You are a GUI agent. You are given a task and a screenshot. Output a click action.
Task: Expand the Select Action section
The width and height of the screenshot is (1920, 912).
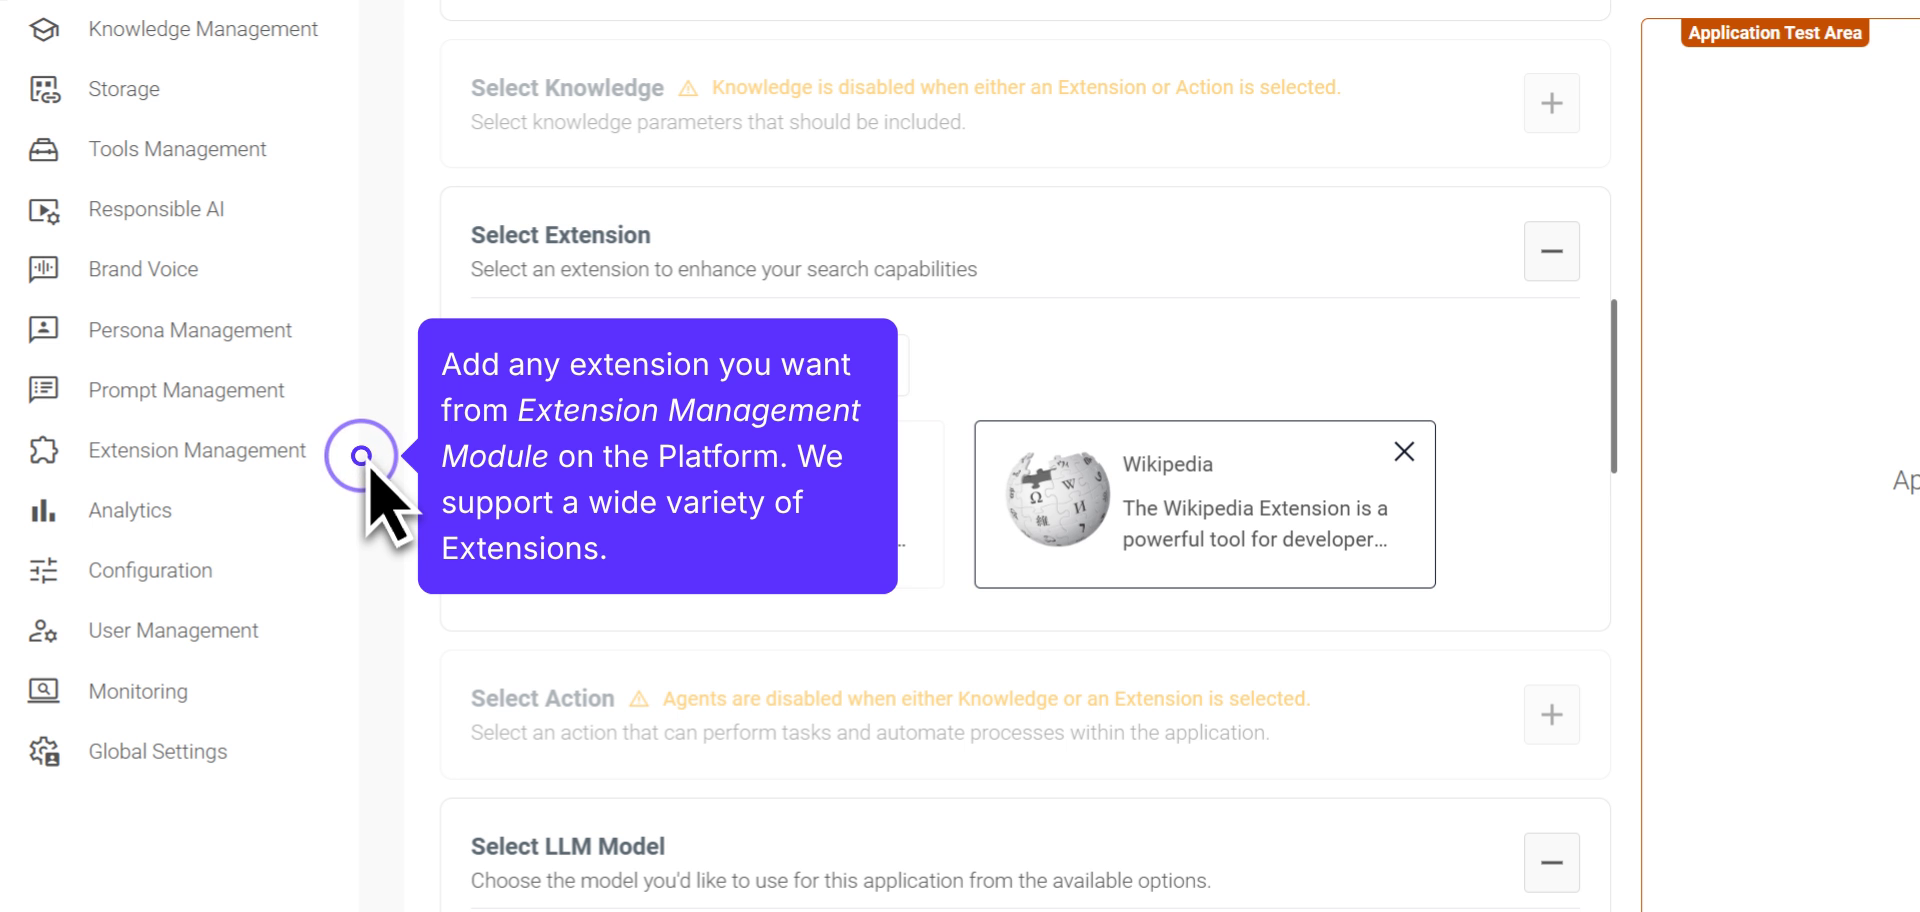coord(1551,714)
